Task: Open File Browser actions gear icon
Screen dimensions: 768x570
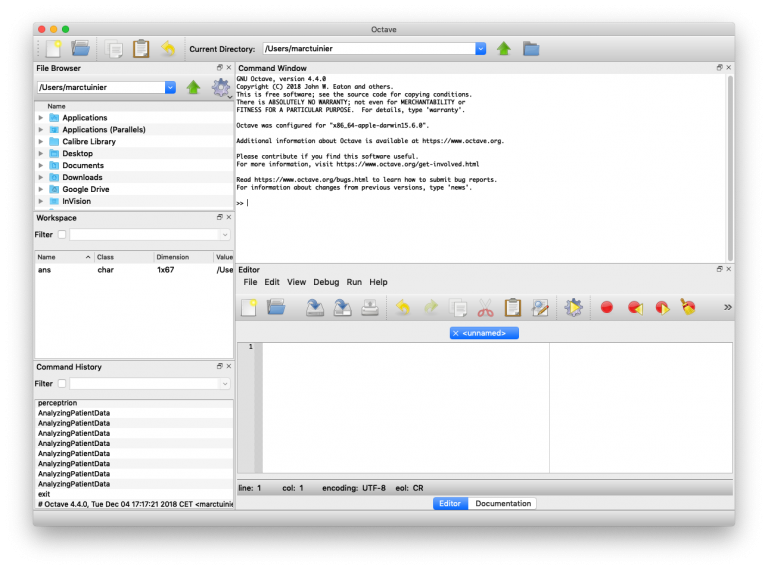Action: click(220, 87)
